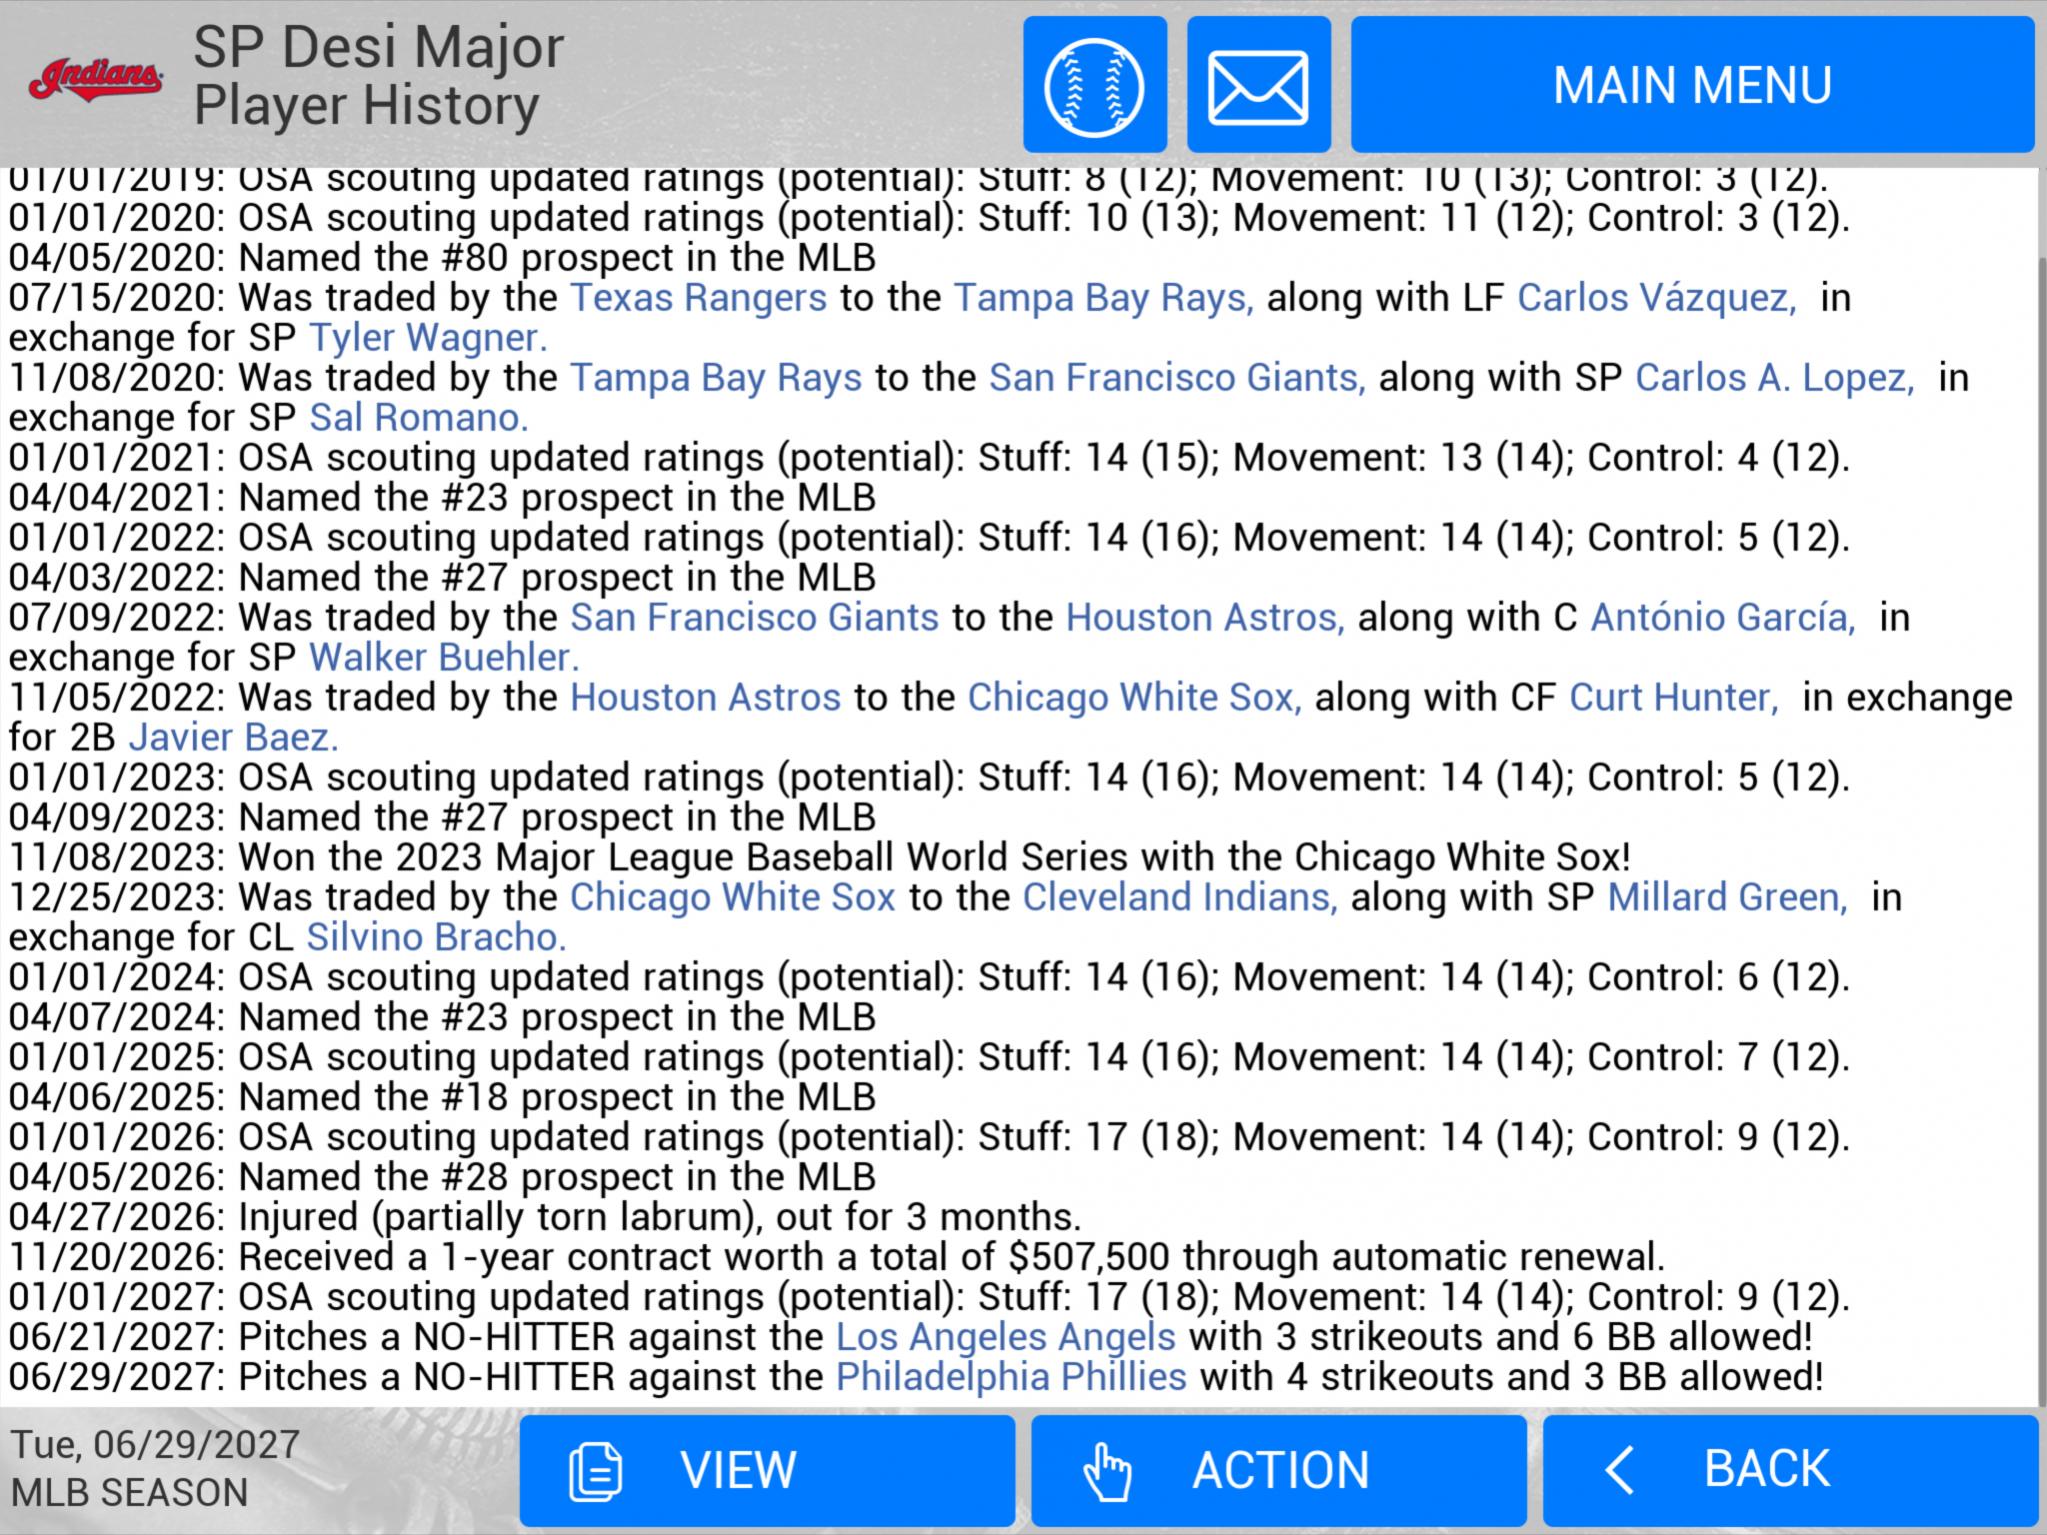Open the Cleveland Indians team link
2047x1535 pixels.
click(1179, 898)
